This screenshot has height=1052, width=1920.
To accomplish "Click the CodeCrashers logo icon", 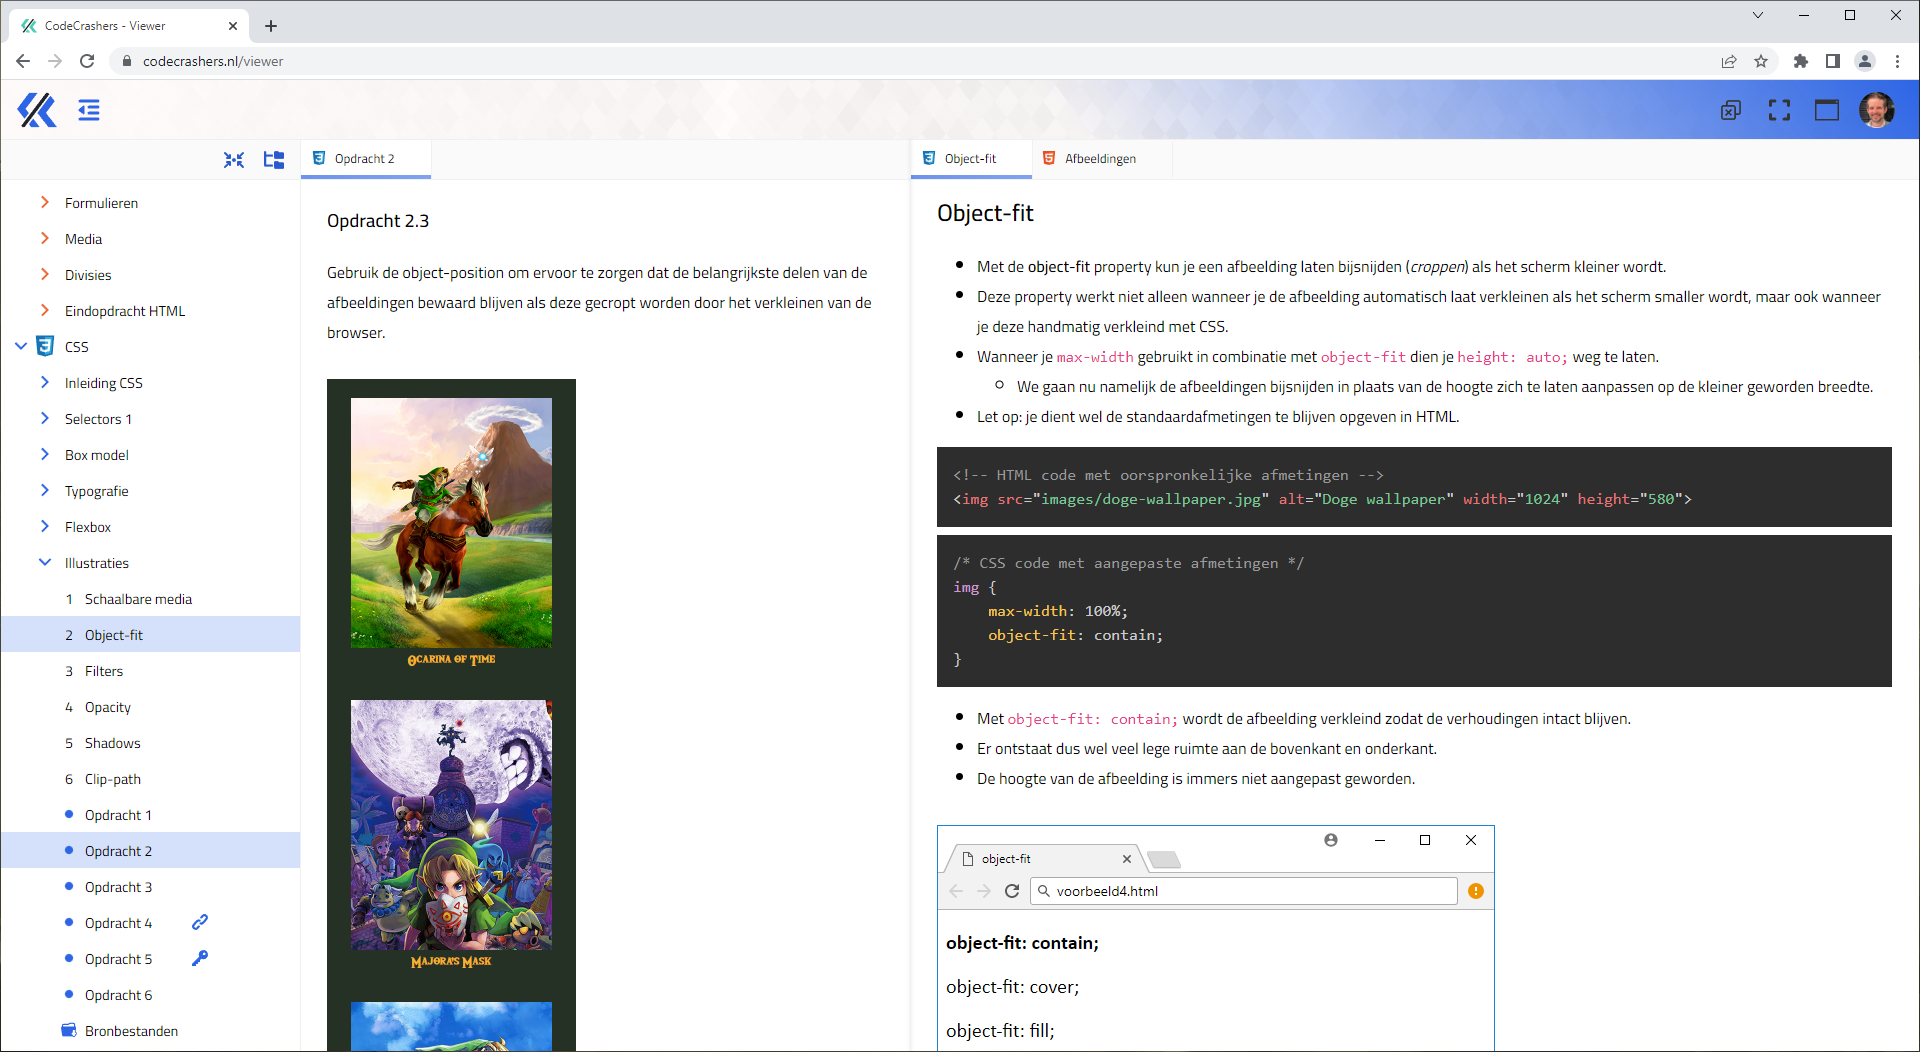I will [x=37, y=110].
